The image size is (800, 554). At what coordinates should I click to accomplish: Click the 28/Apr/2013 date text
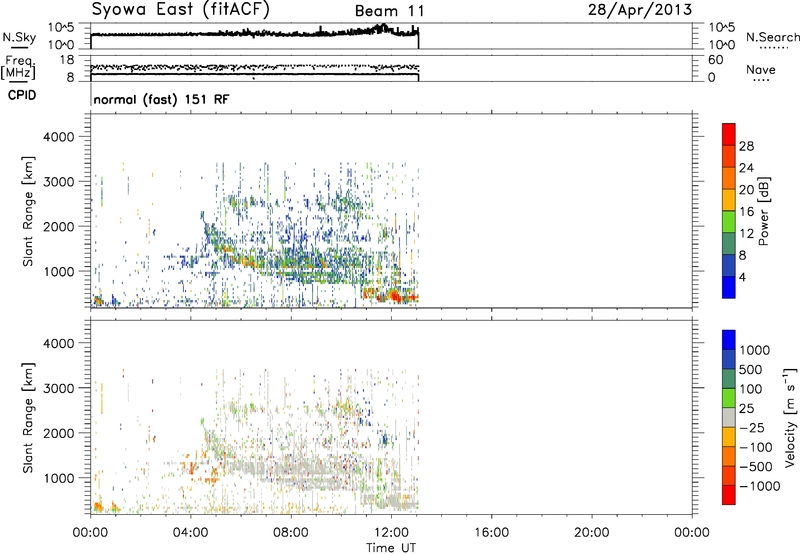tap(640, 10)
